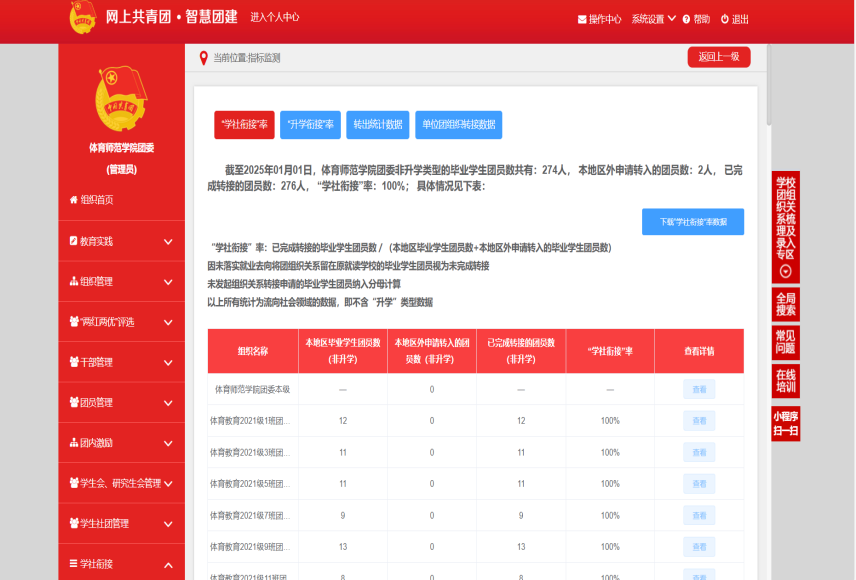This screenshot has width=856, height=580.
Task: Open 操作中心 envelope icon in header
Action: coord(582,19)
